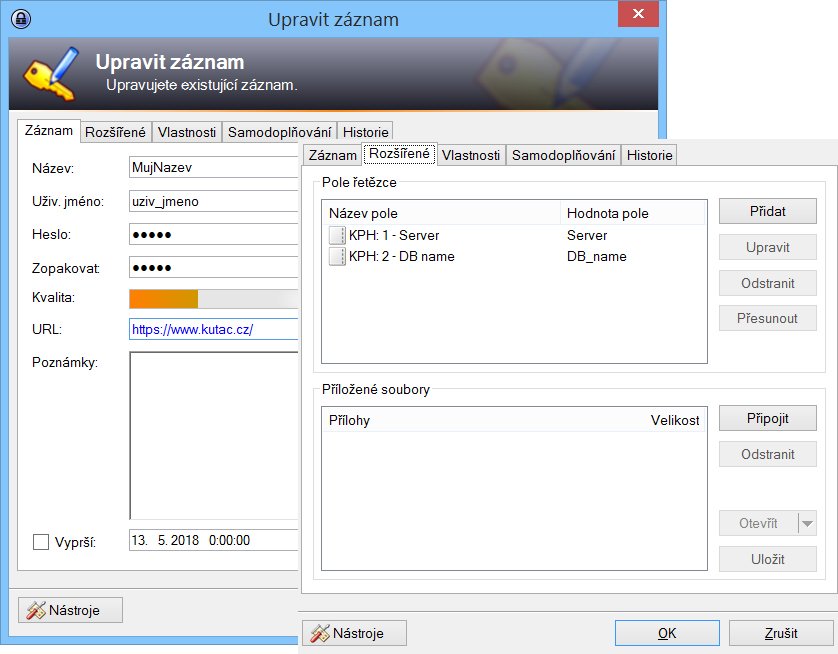
Task: Select Rozšířené tab in front panel
Action: tap(399, 154)
